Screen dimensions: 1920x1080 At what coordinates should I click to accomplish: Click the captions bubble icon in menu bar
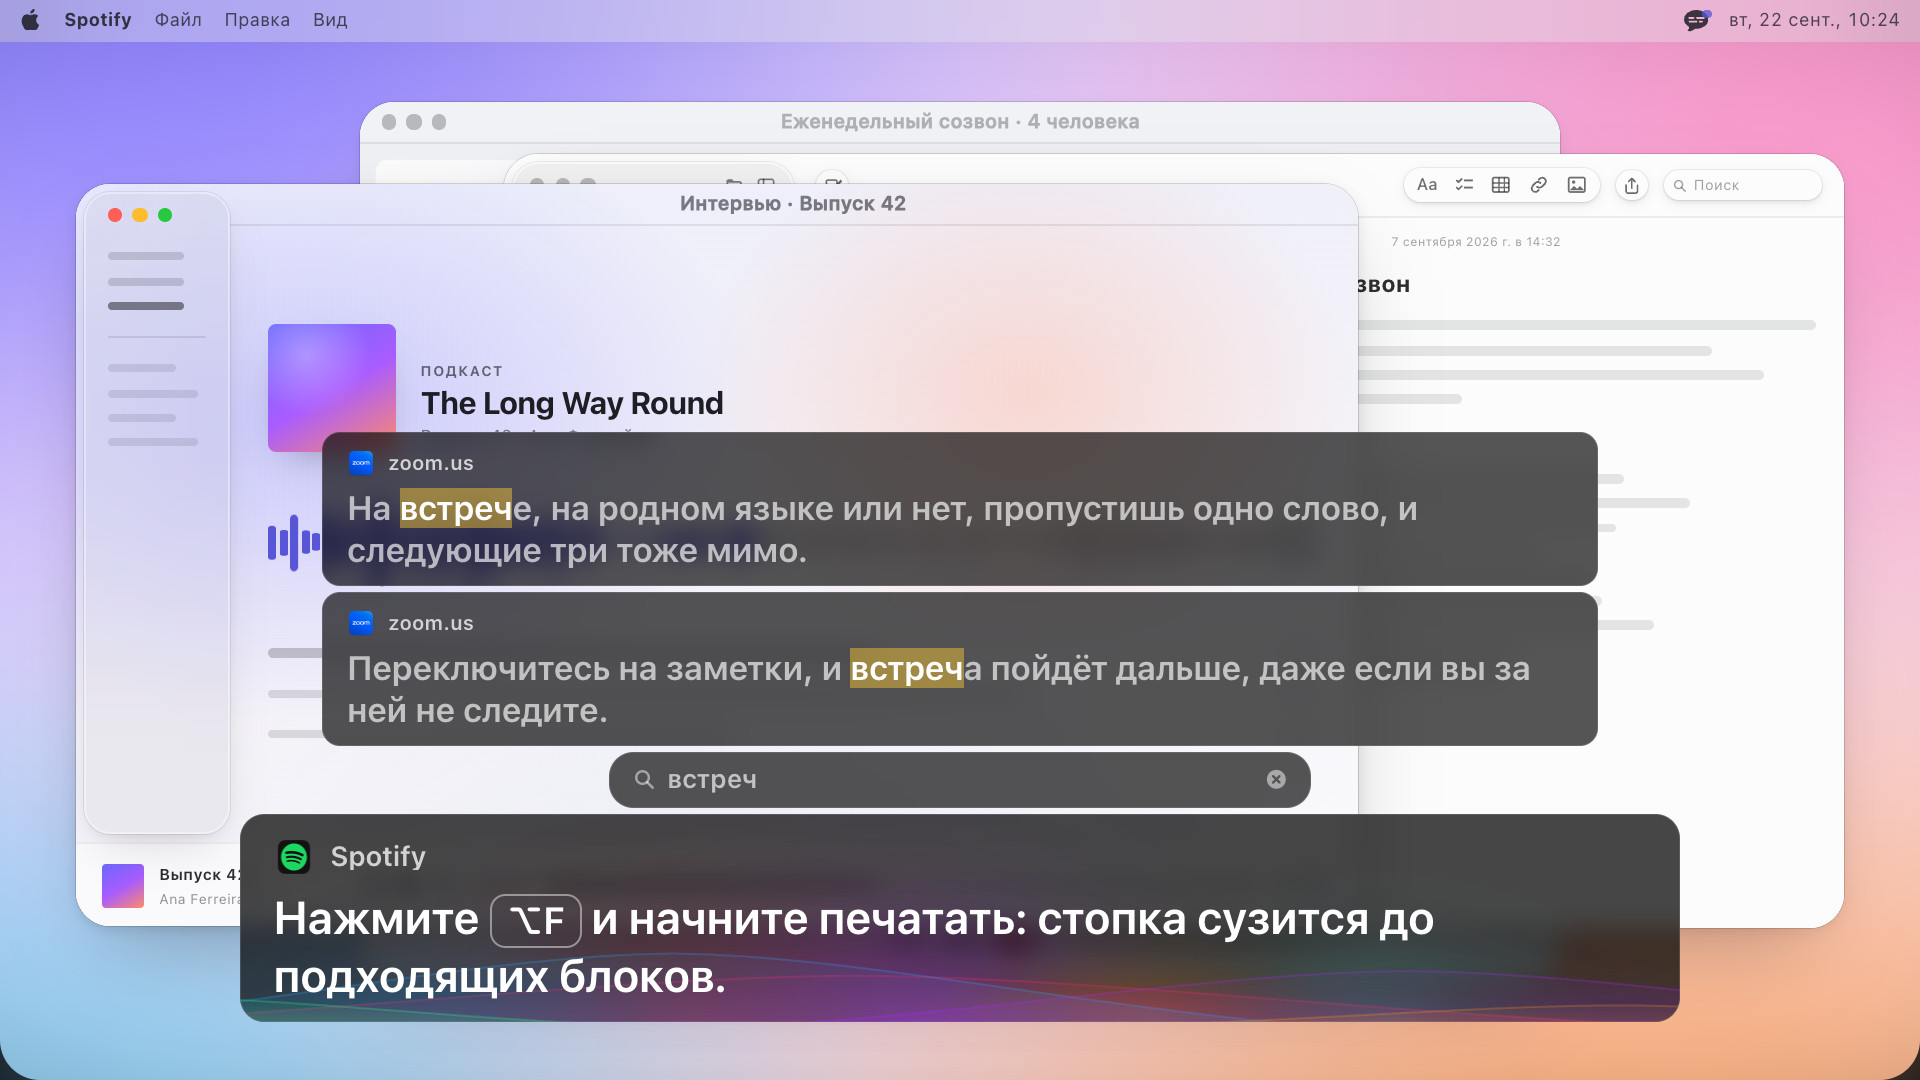(1697, 20)
